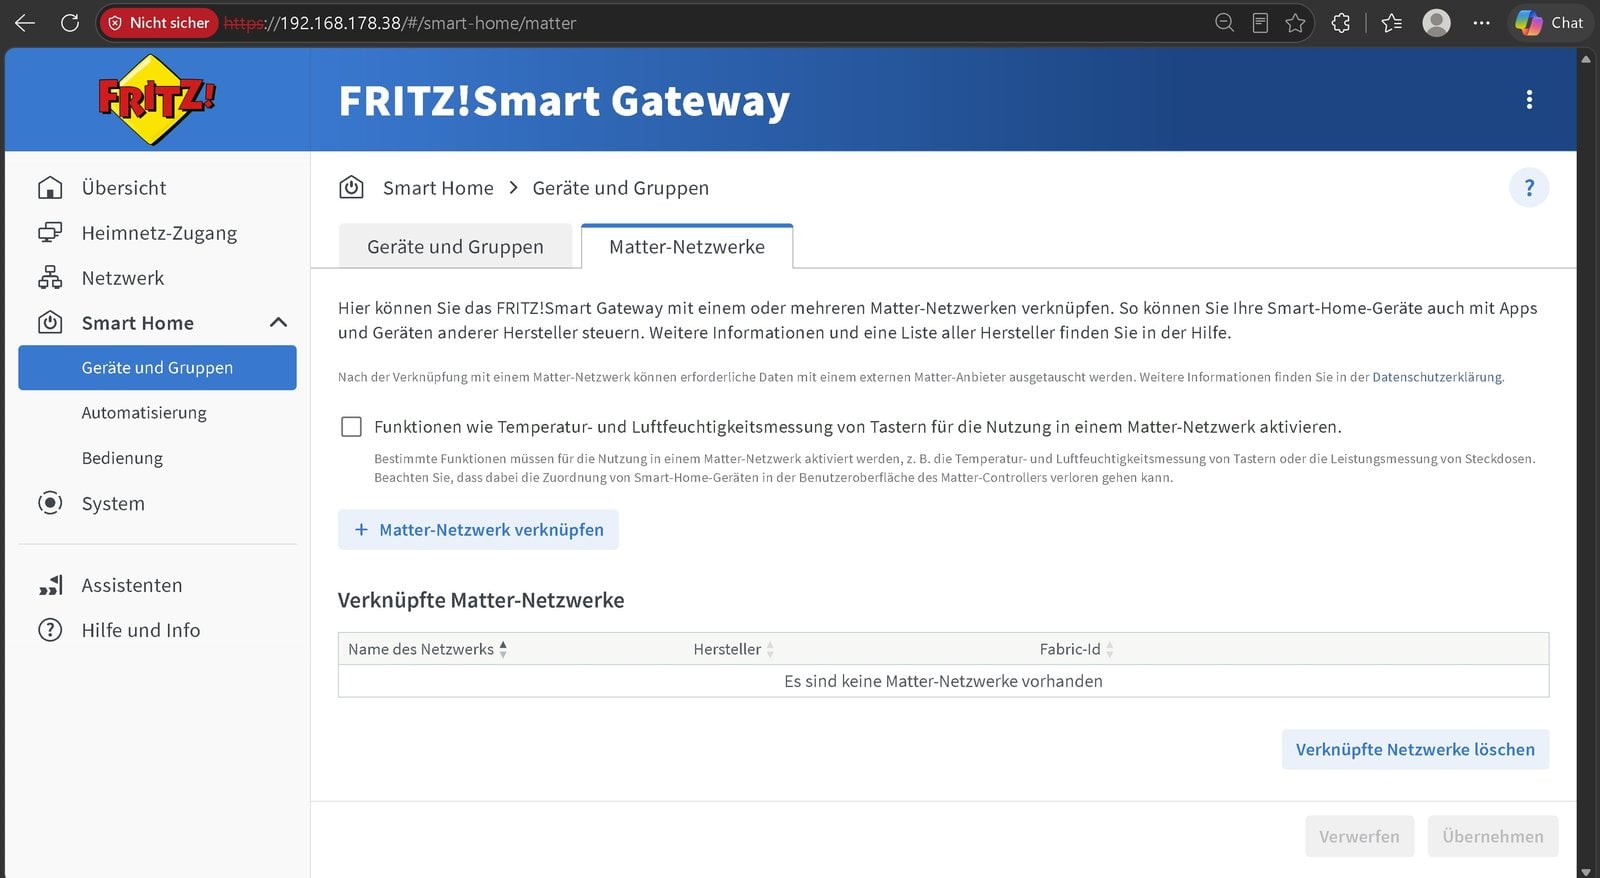Reload the page with the refresh icon

70,22
